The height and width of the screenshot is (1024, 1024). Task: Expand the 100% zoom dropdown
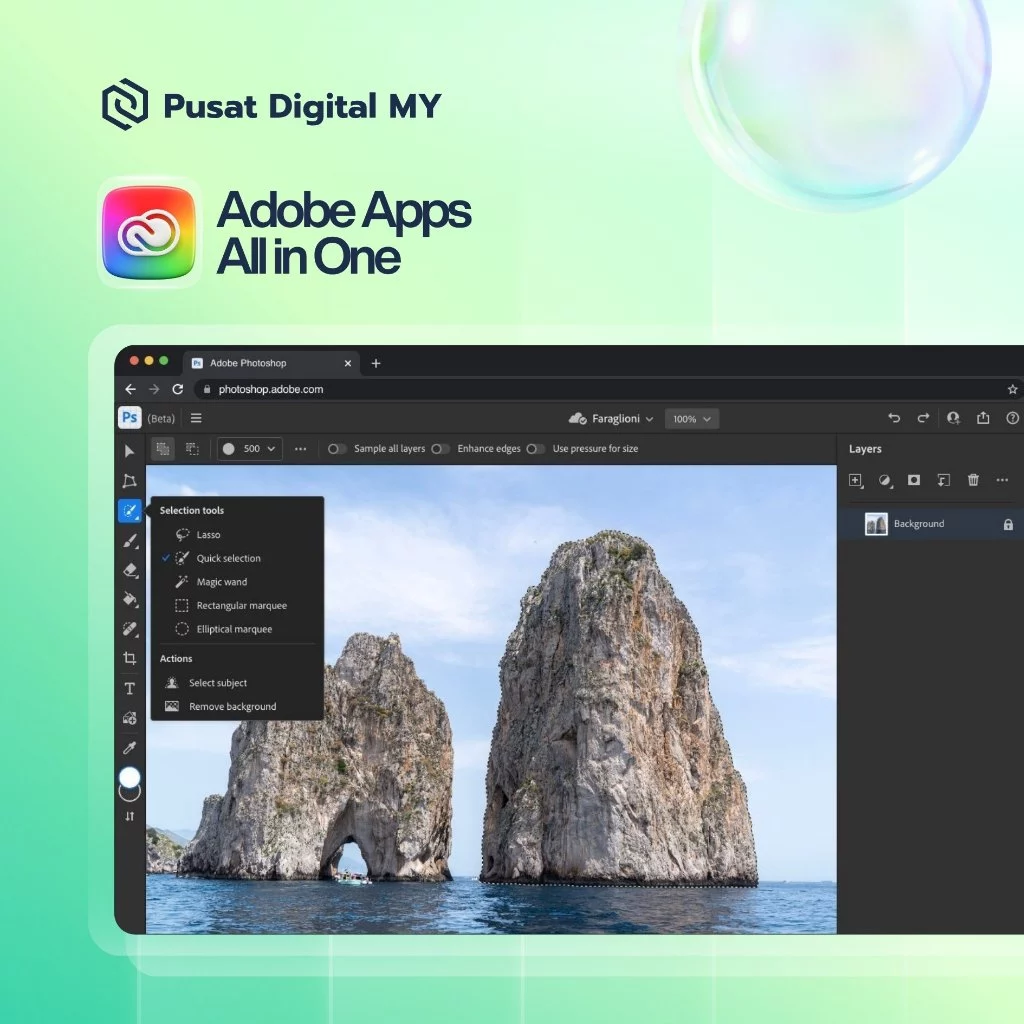tap(692, 419)
